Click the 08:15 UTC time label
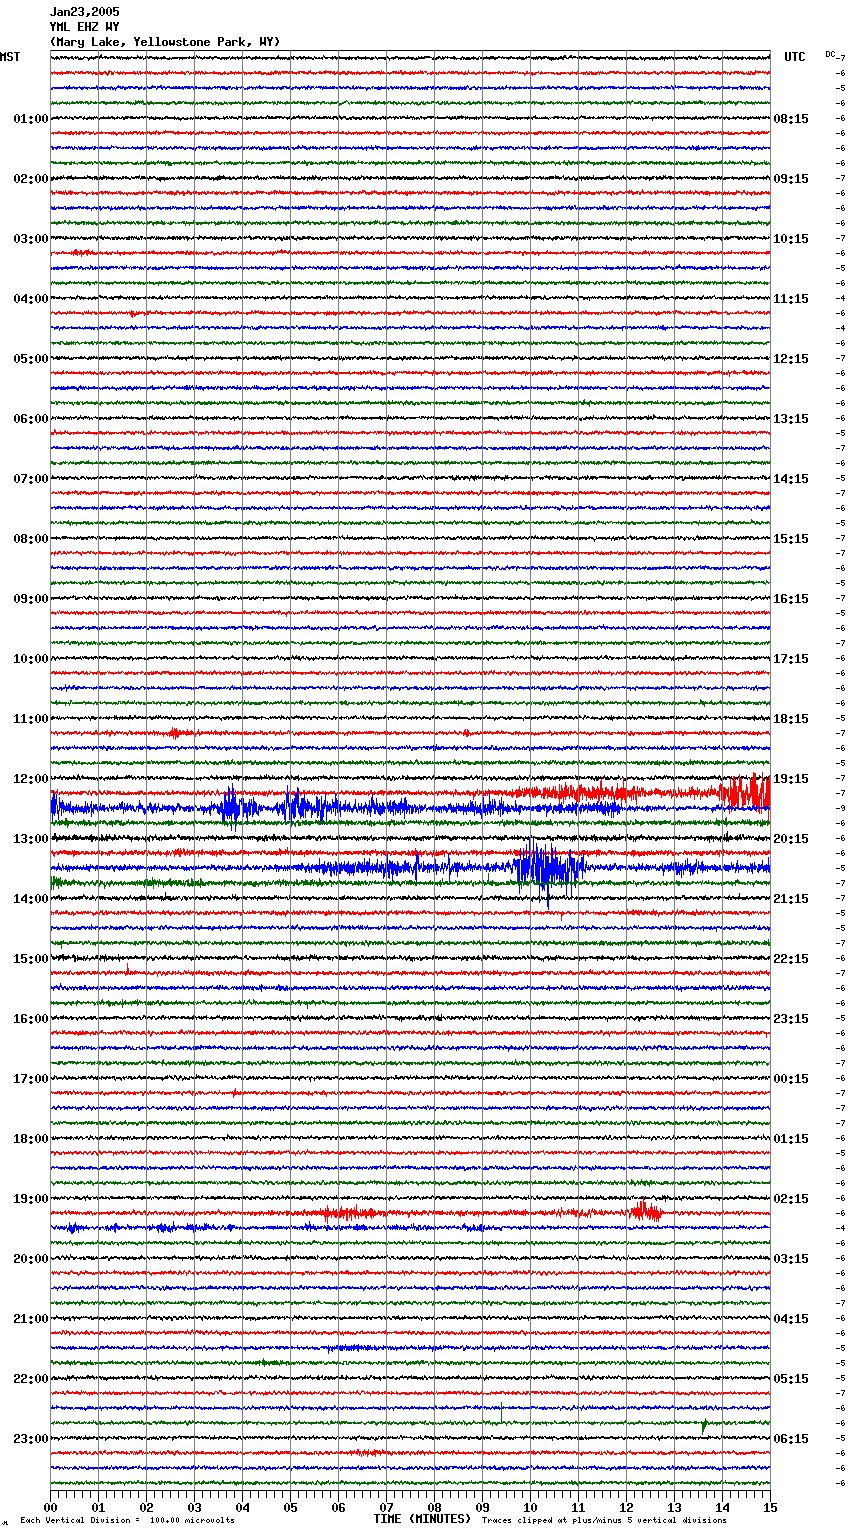Image resolution: width=850 pixels, height=1534 pixels. pyautogui.click(x=791, y=119)
